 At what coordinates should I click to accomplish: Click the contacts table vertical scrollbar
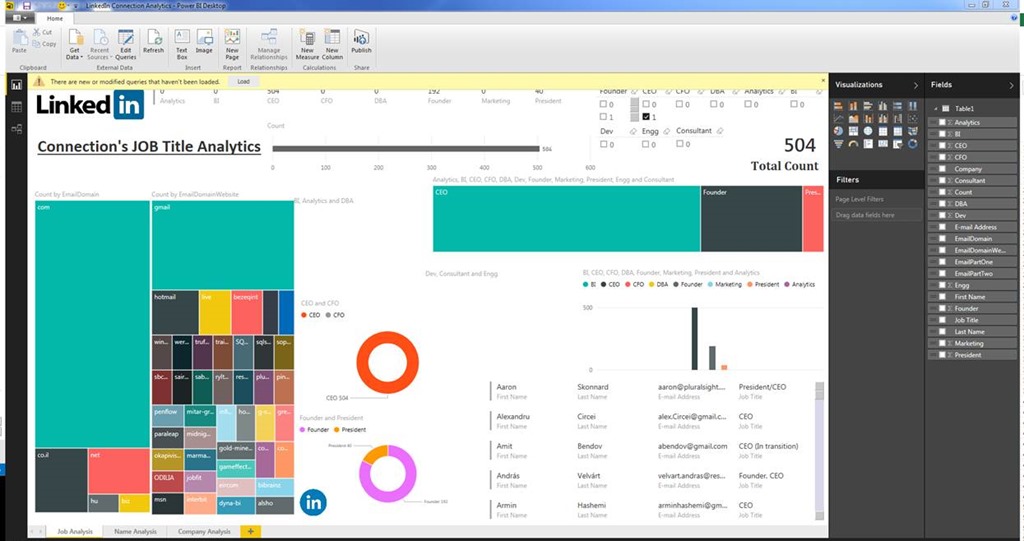click(820, 450)
